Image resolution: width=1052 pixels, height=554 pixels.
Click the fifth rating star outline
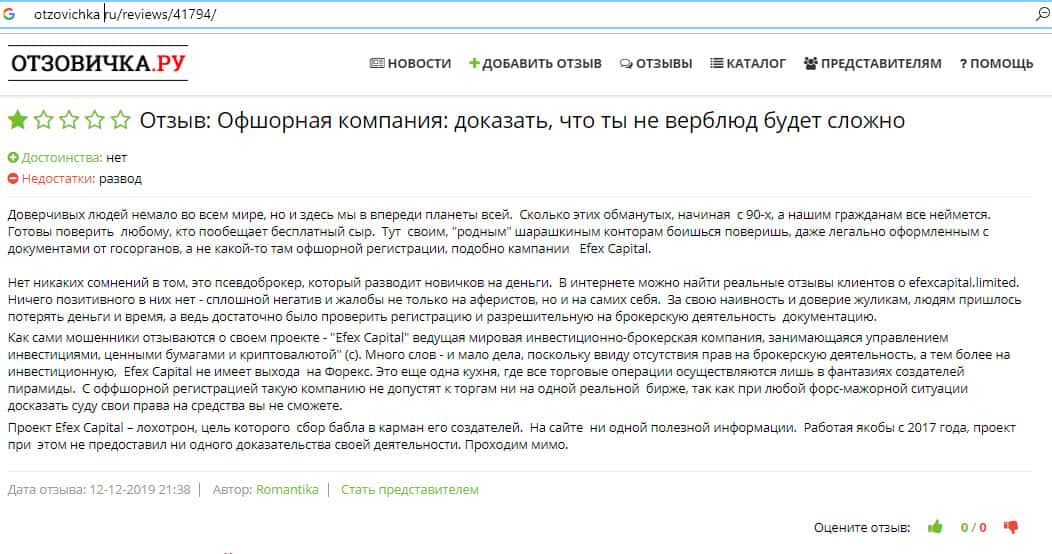point(120,120)
